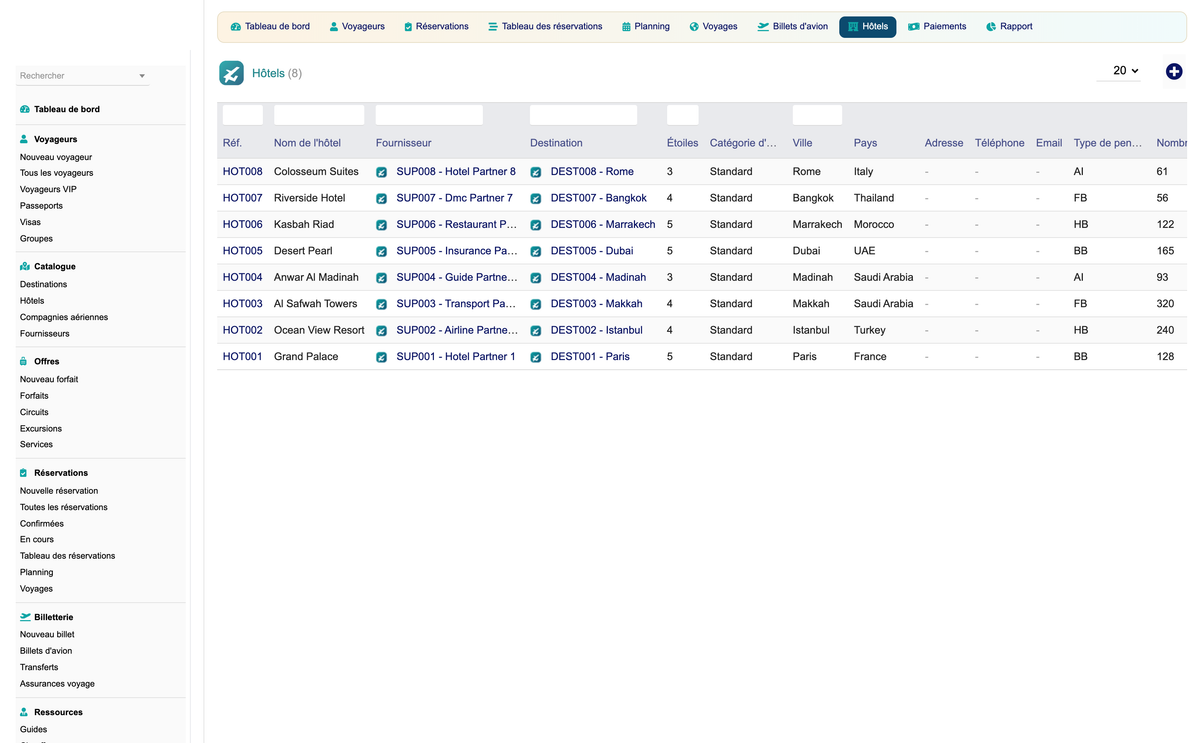Open the Planning top tab
The image size is (1200, 743).
tap(646, 27)
